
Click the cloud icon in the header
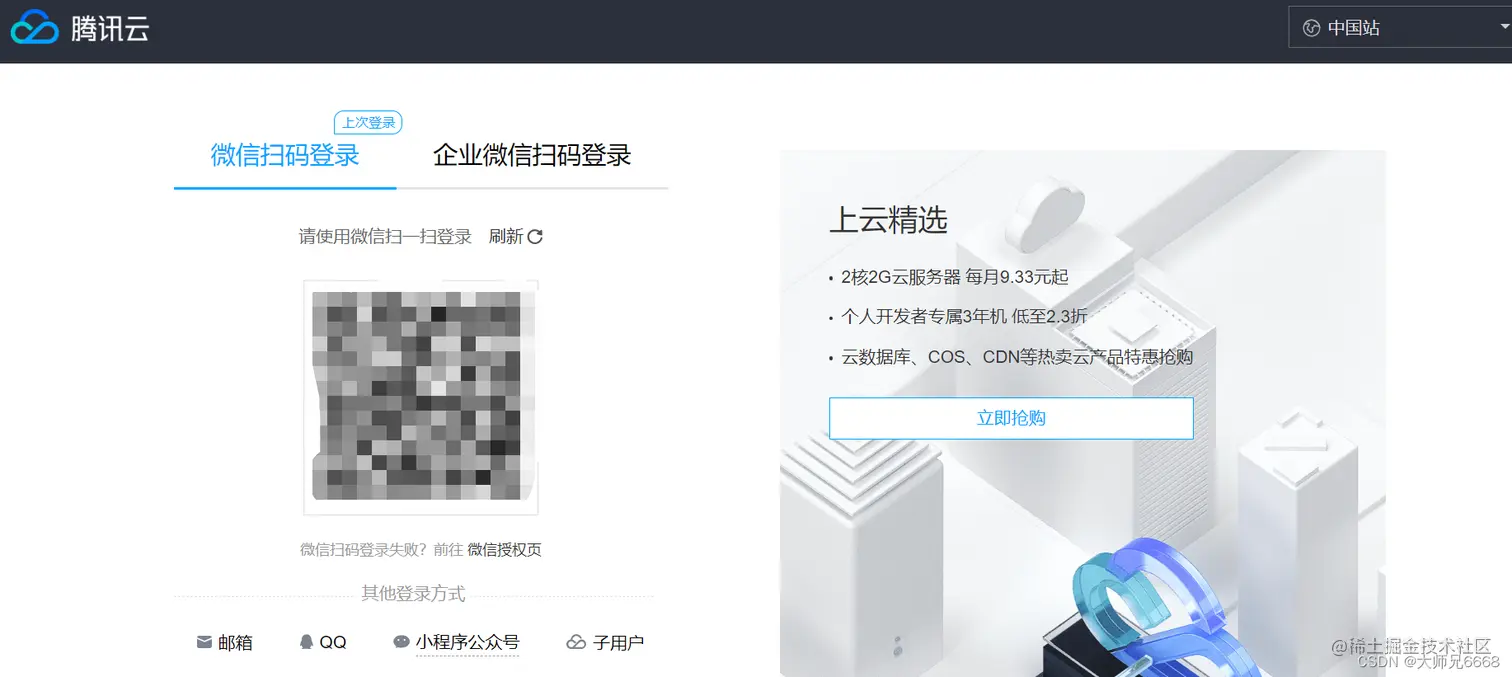tap(33, 27)
